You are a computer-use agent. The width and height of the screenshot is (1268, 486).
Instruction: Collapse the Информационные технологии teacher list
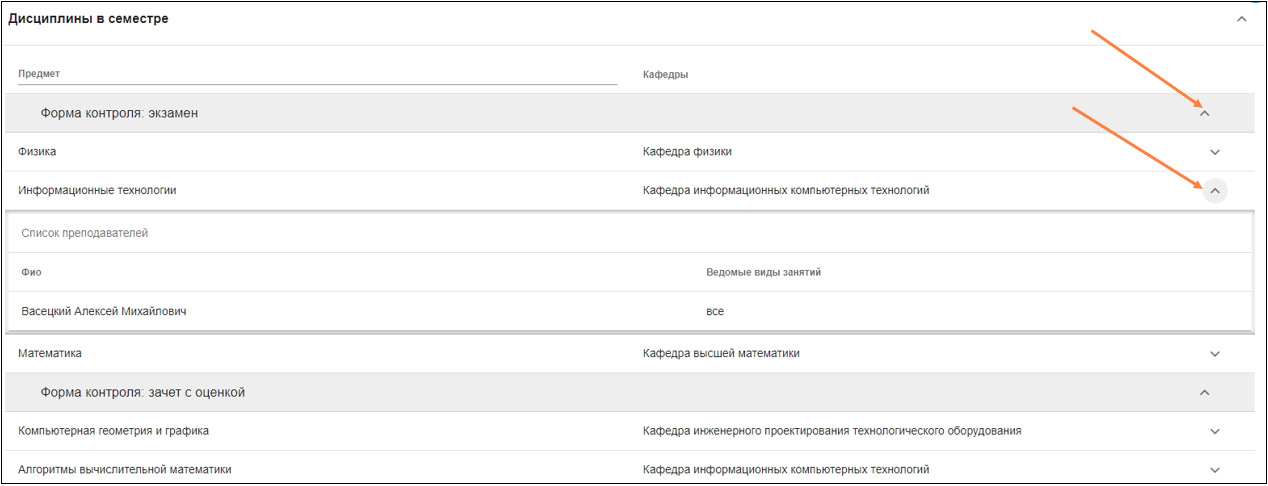click(x=1214, y=190)
